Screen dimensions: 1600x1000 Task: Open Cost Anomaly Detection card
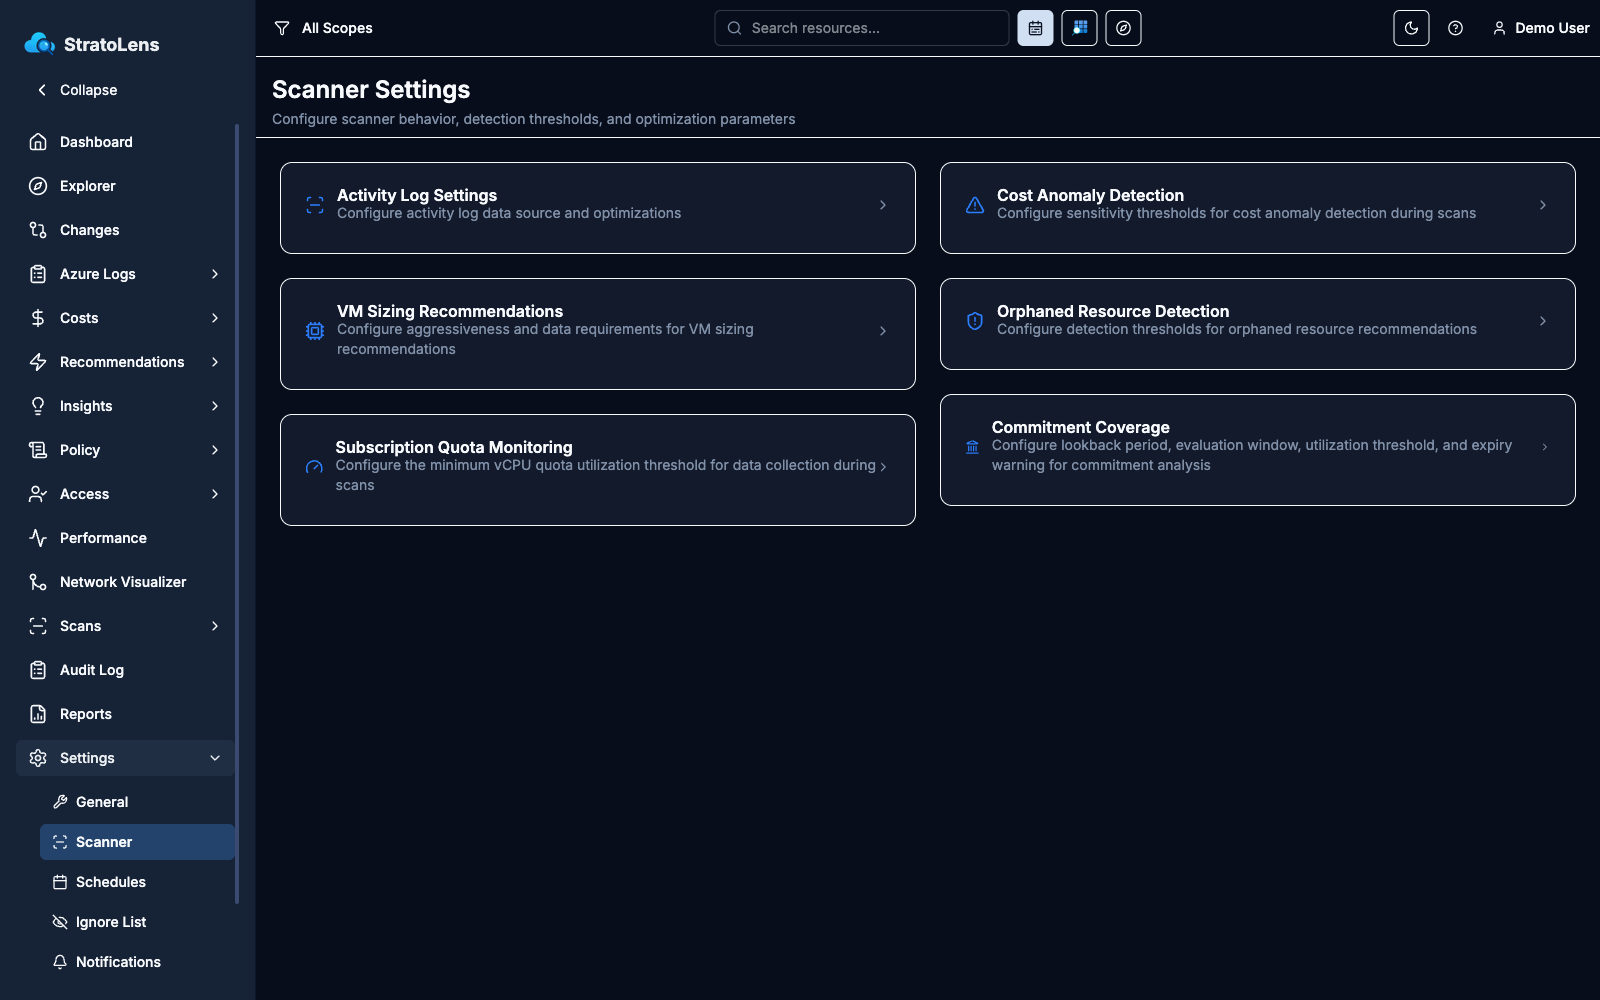pos(1258,208)
